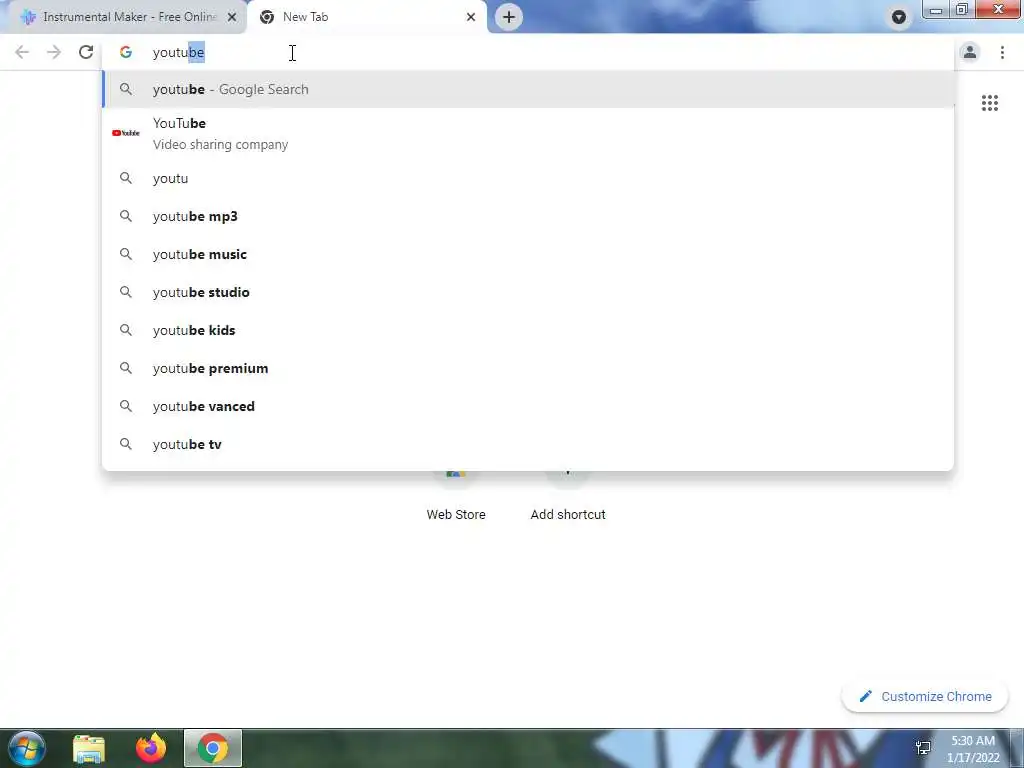1024x768 pixels.
Task: Select the 'youtube kids' suggestion
Action: coord(528,330)
